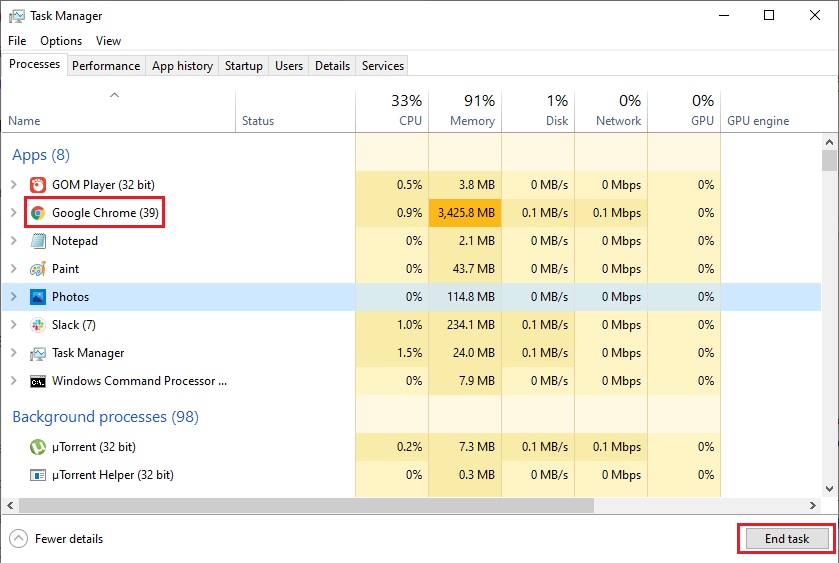
Task: Switch to the Startup tab
Action: [243, 66]
